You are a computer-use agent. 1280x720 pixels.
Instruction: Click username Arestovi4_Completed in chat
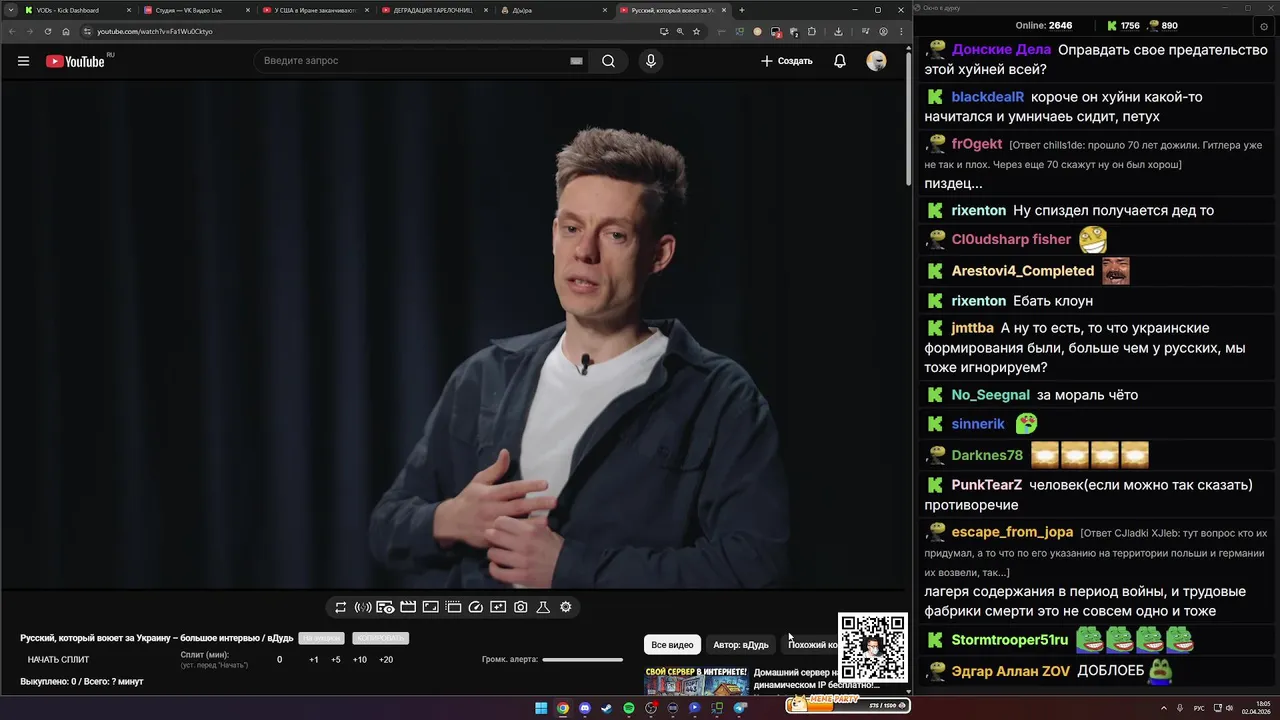tap(1023, 271)
